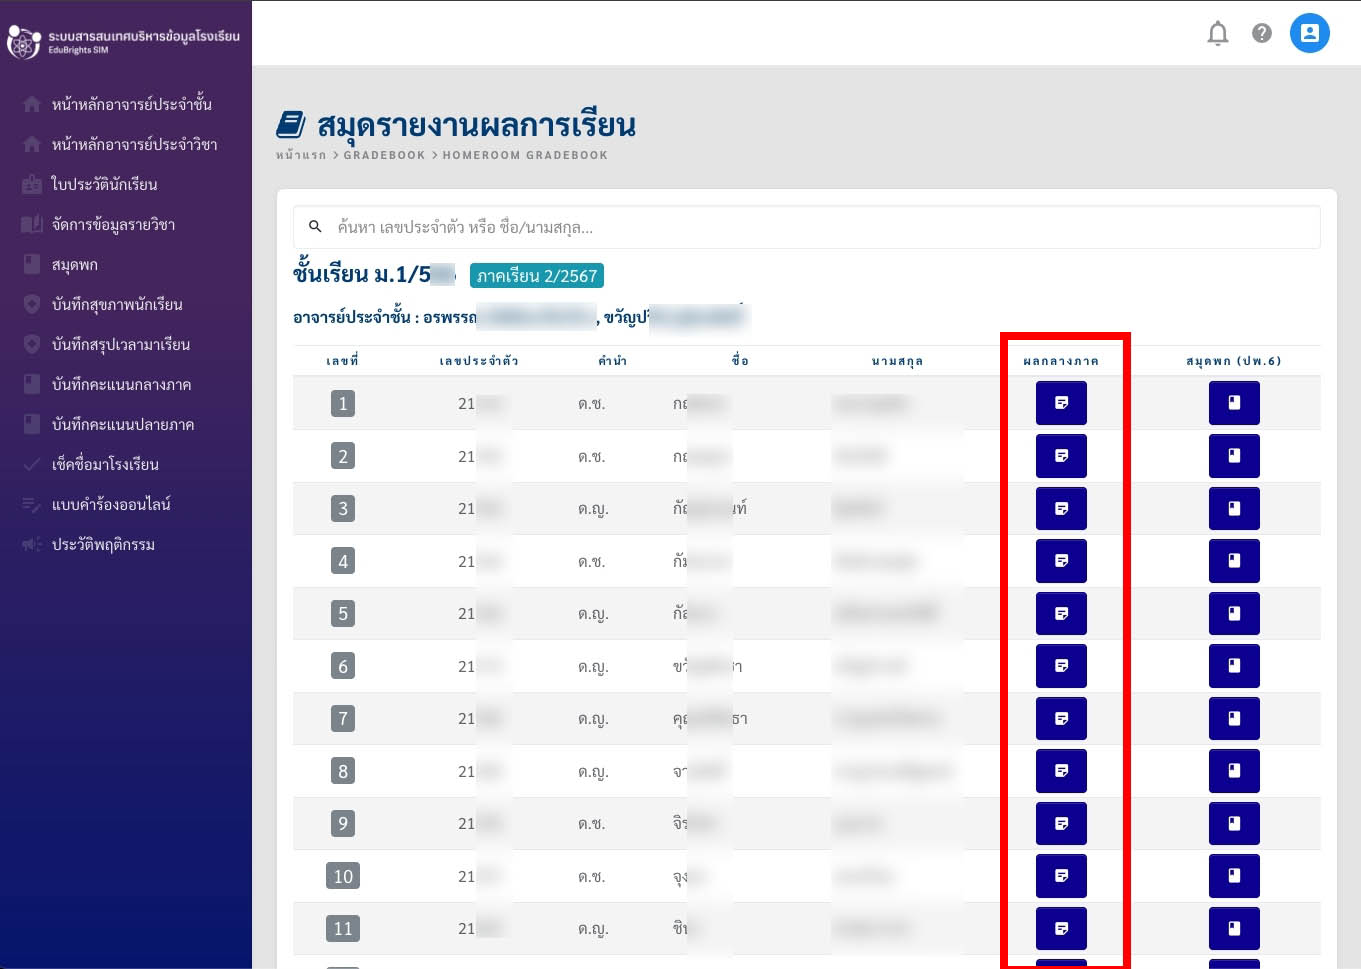Viewport: 1361px width, 969px height.
Task: Open เช็คชื่อมาโรงเรียน sidebar item
Action: [x=105, y=464]
